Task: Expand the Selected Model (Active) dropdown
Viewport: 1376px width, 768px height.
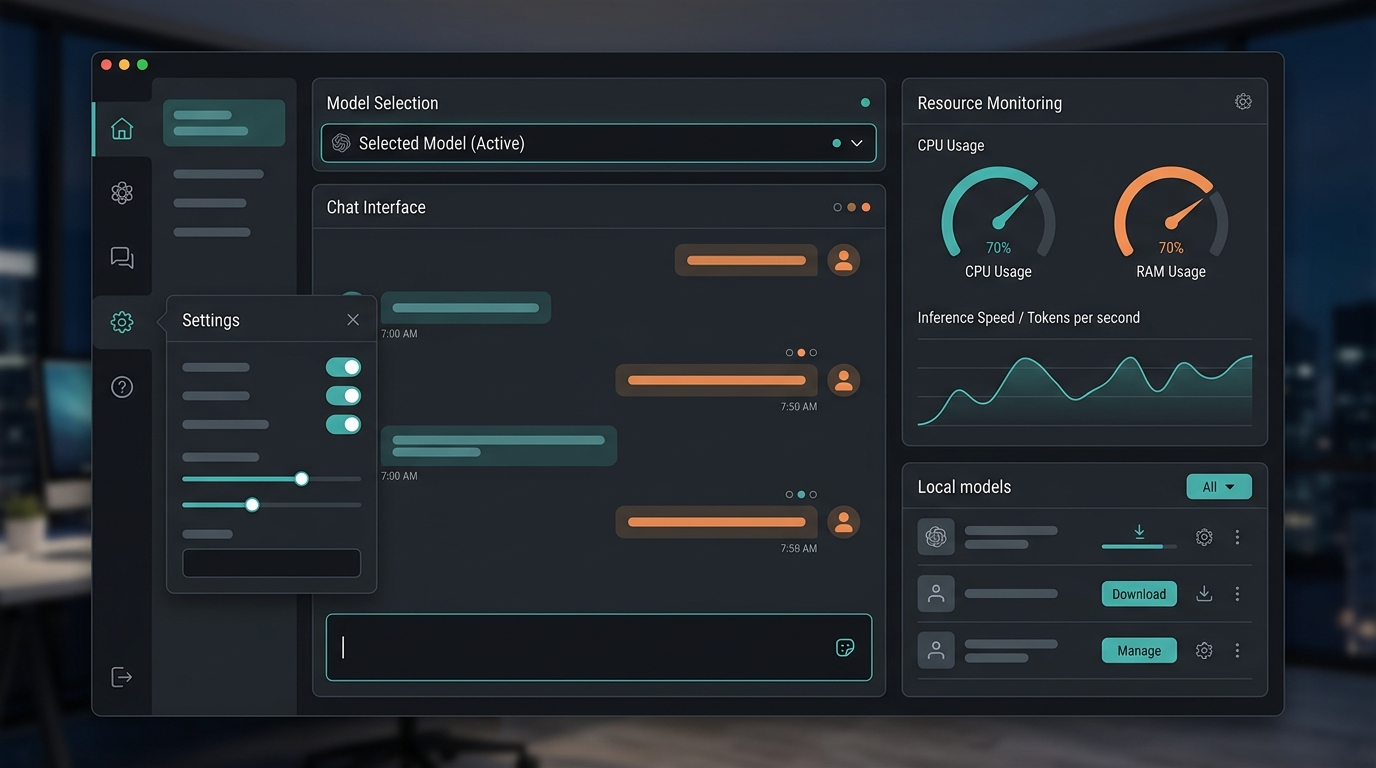Action: [x=598, y=143]
